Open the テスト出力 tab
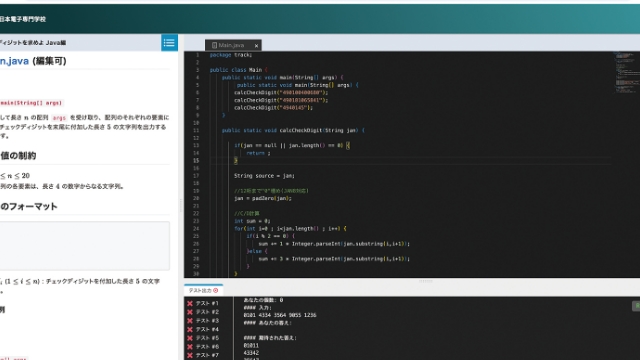The height and width of the screenshot is (360, 640). [x=203, y=290]
